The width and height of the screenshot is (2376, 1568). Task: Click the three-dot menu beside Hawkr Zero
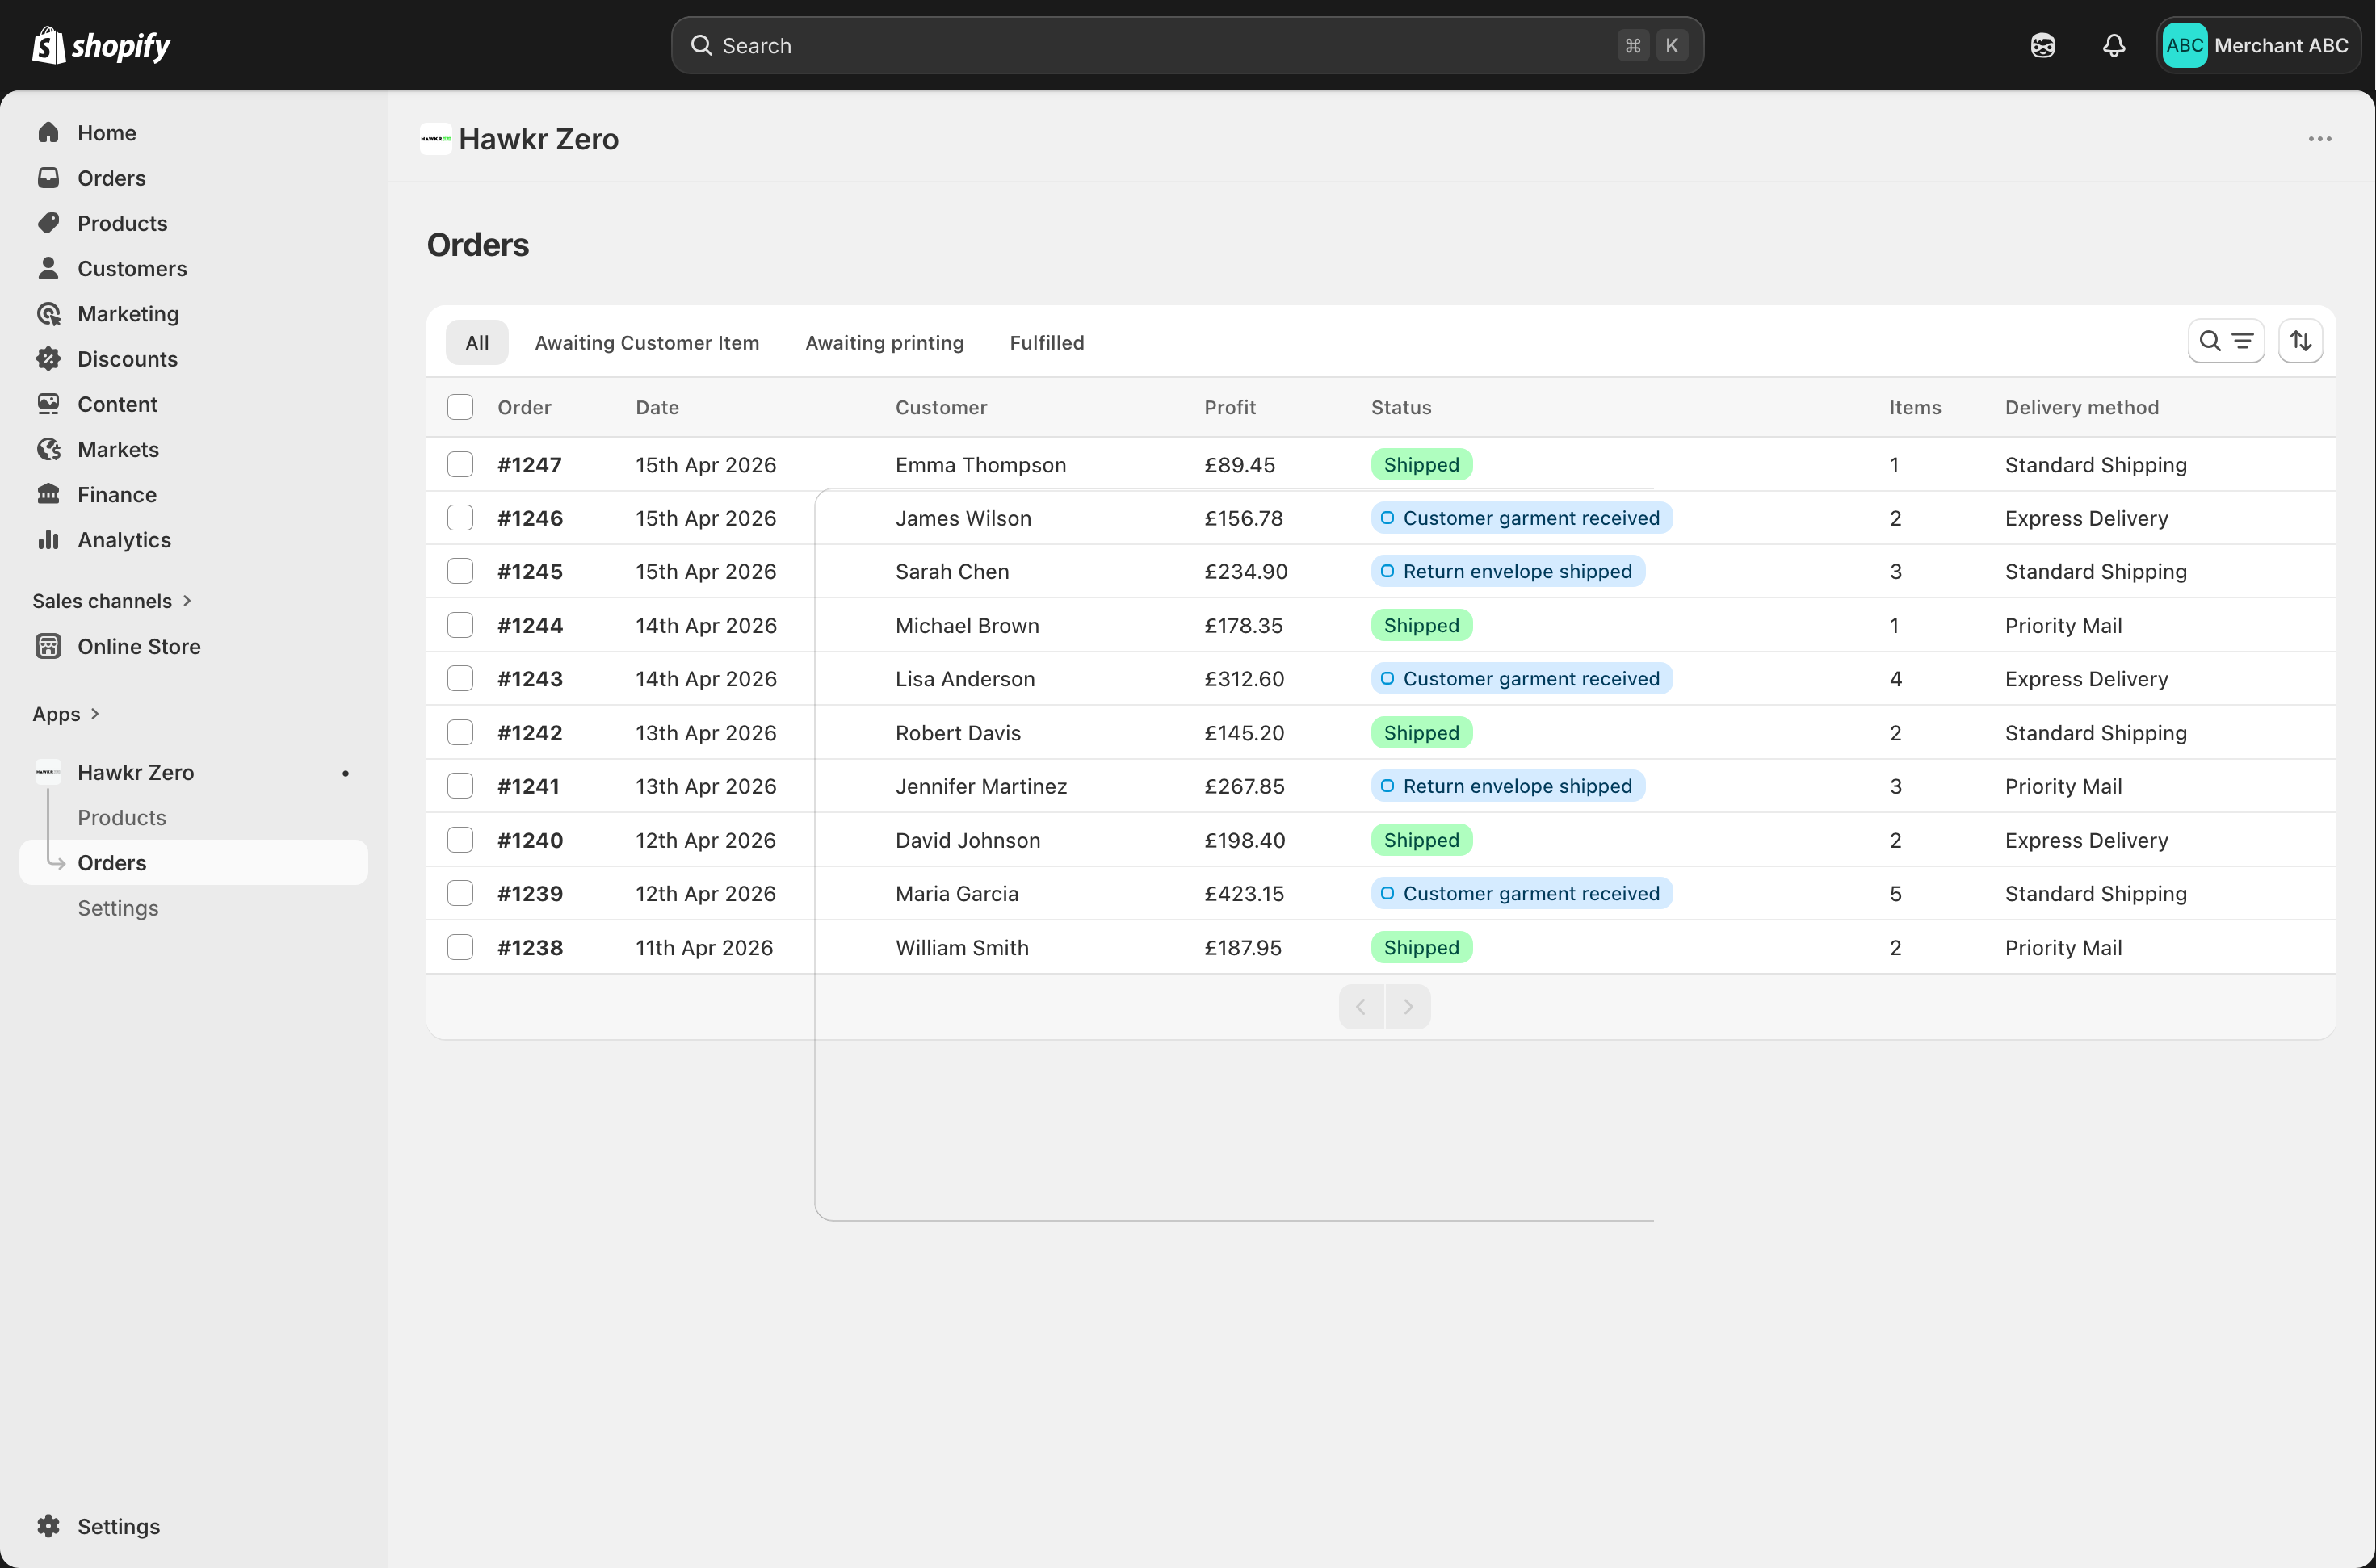click(2319, 139)
